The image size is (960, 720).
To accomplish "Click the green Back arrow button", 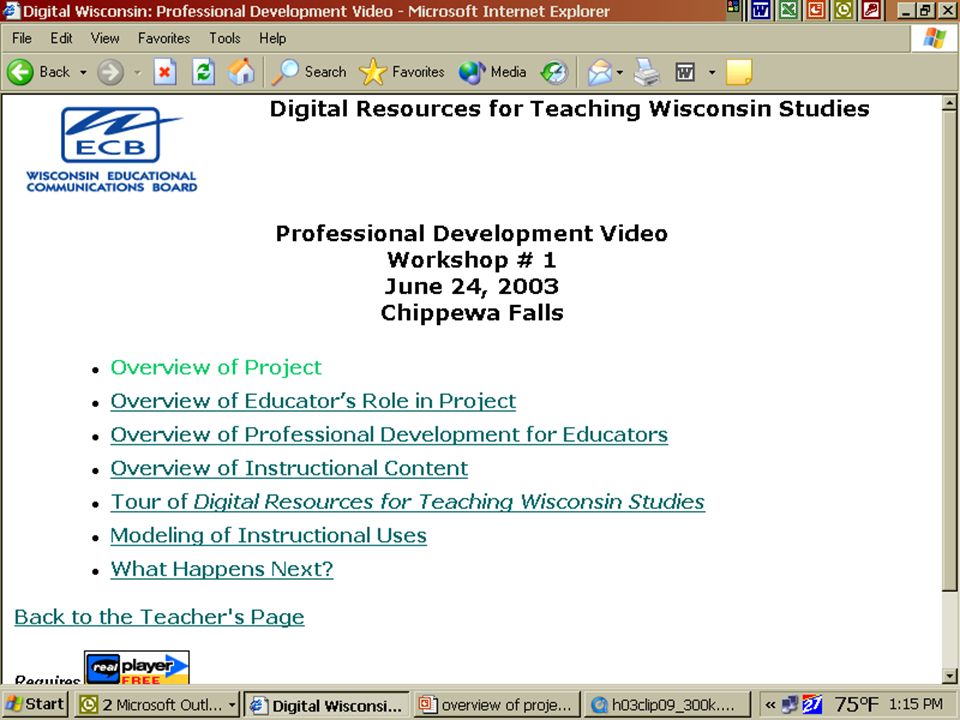I will [21, 72].
